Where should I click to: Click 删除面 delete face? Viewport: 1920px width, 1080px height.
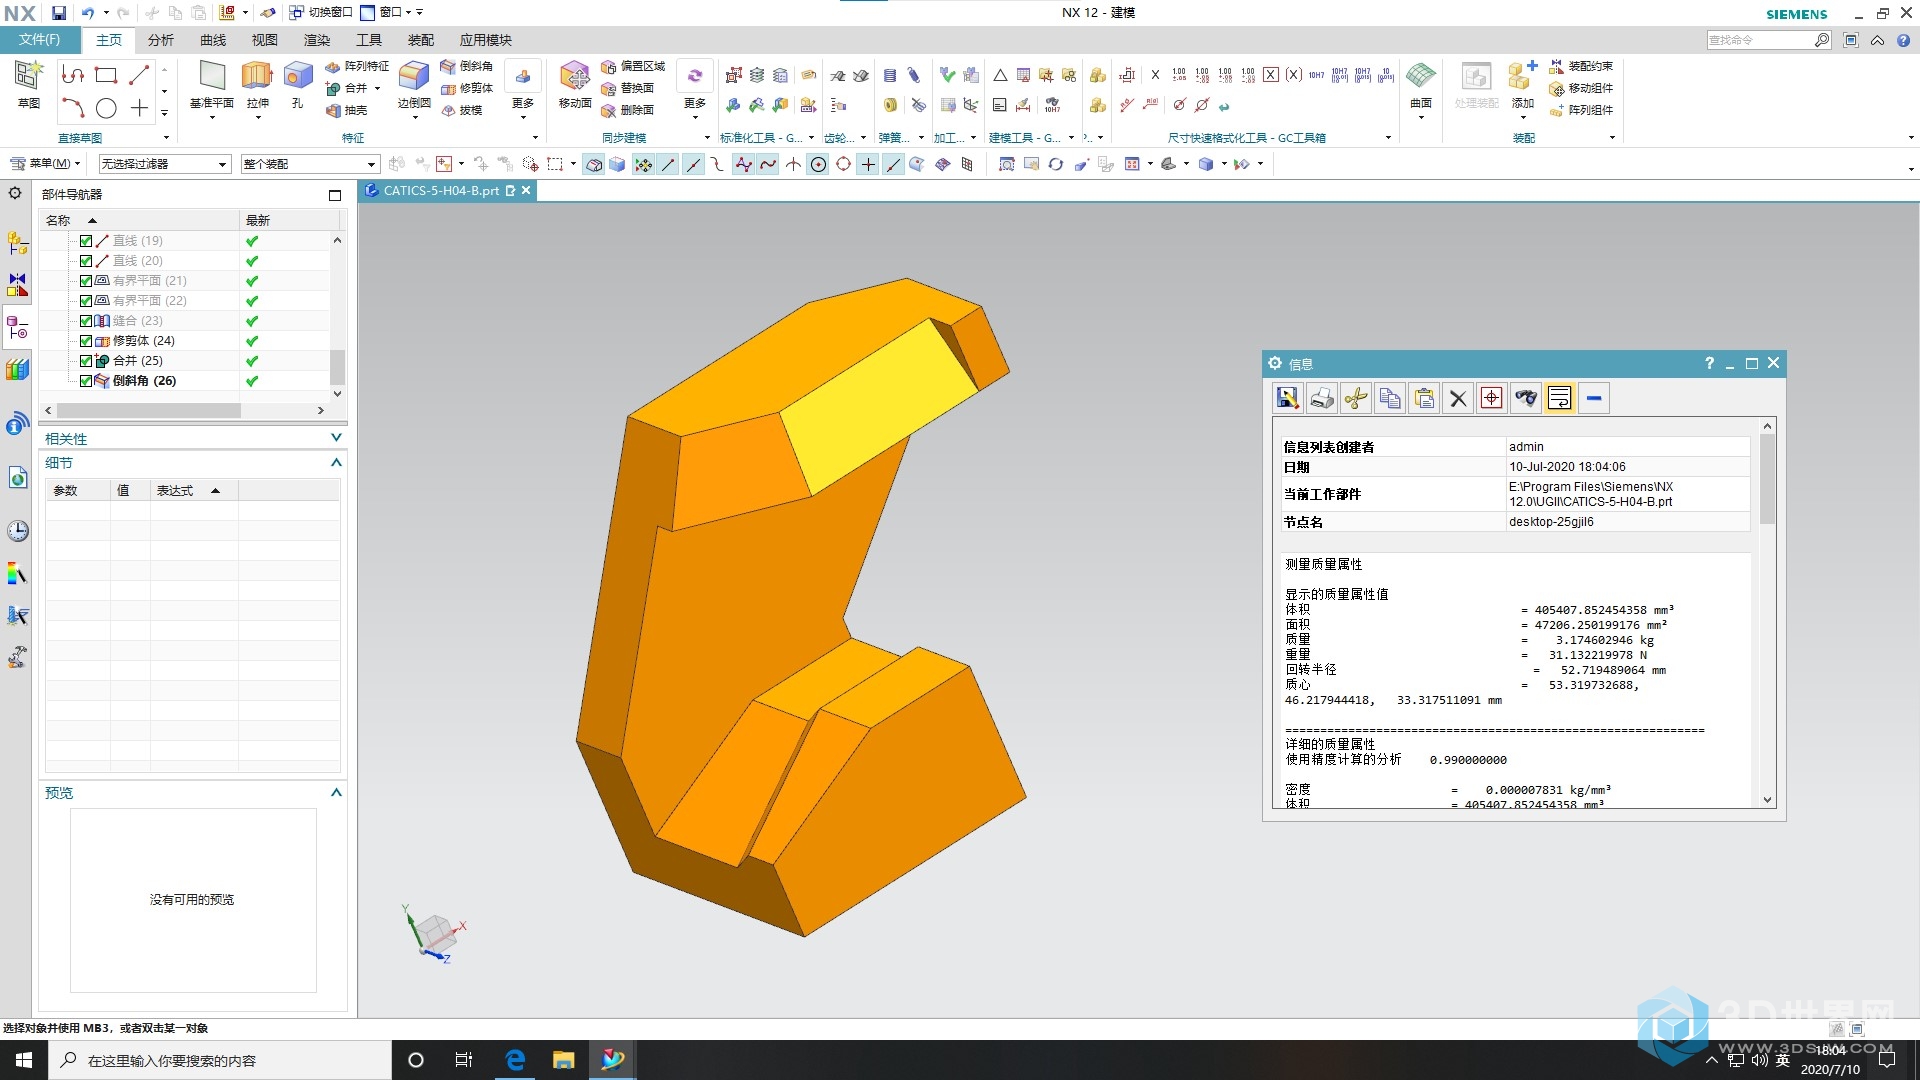(628, 110)
